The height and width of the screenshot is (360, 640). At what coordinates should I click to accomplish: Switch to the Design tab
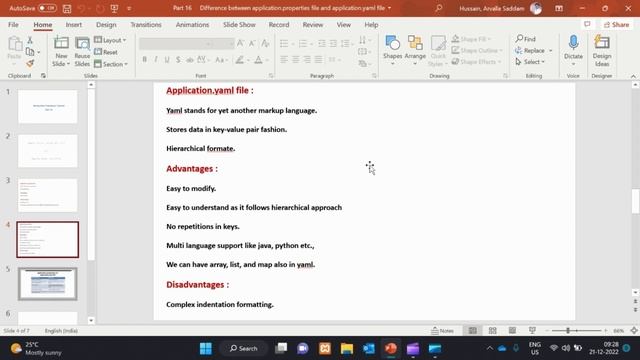pyautogui.click(x=106, y=24)
